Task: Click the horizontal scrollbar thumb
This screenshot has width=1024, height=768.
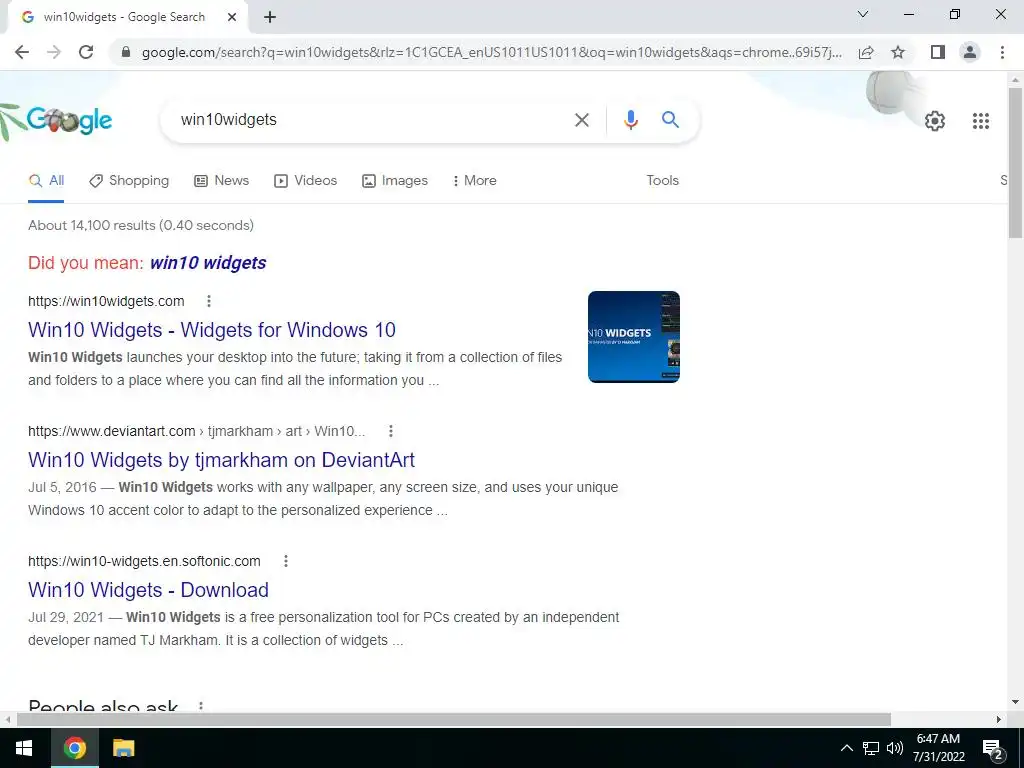Action: [x=454, y=719]
